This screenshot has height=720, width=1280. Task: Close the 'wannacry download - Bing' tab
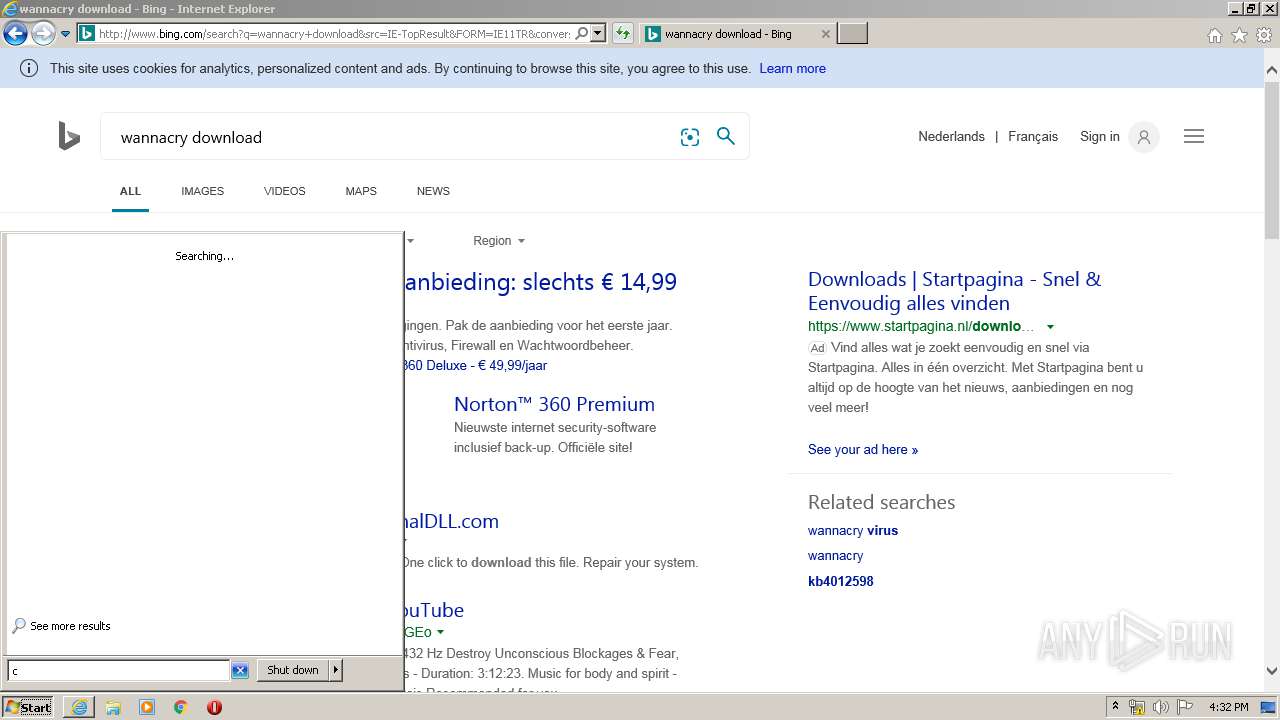tap(825, 34)
